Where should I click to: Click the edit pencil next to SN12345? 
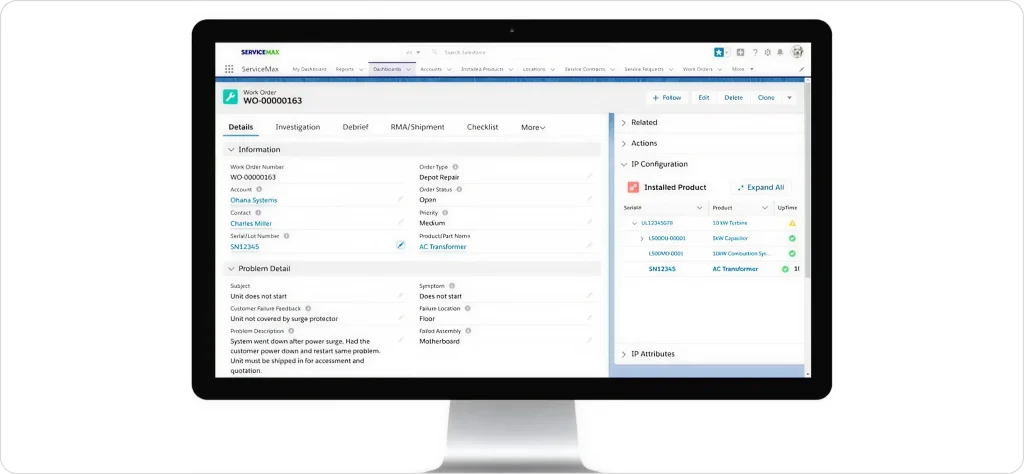pos(401,245)
